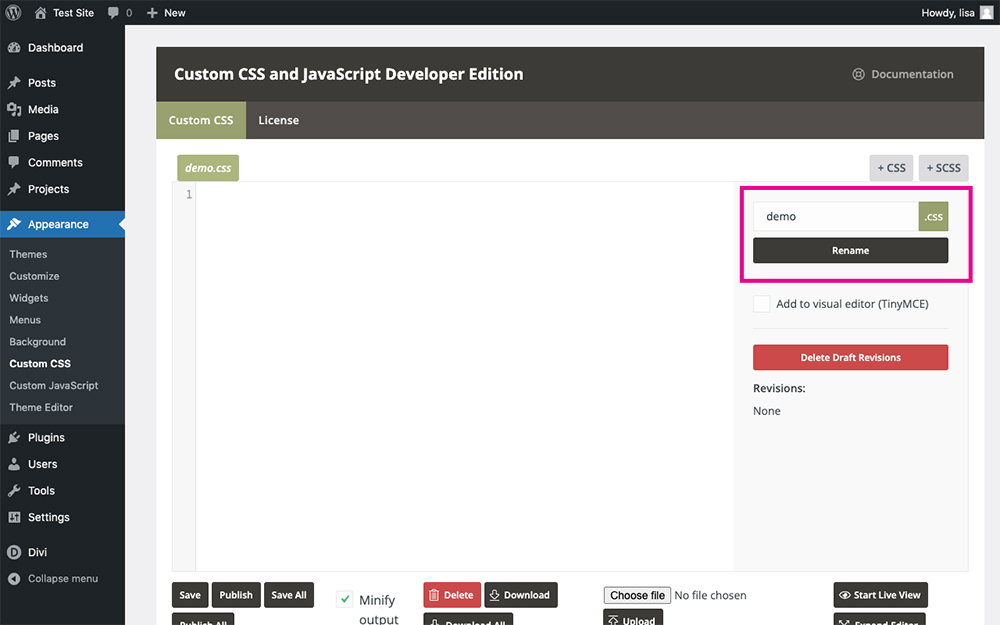The width and height of the screenshot is (1000, 625).
Task: Open the Comments section in the sidebar
Action: (62, 163)
